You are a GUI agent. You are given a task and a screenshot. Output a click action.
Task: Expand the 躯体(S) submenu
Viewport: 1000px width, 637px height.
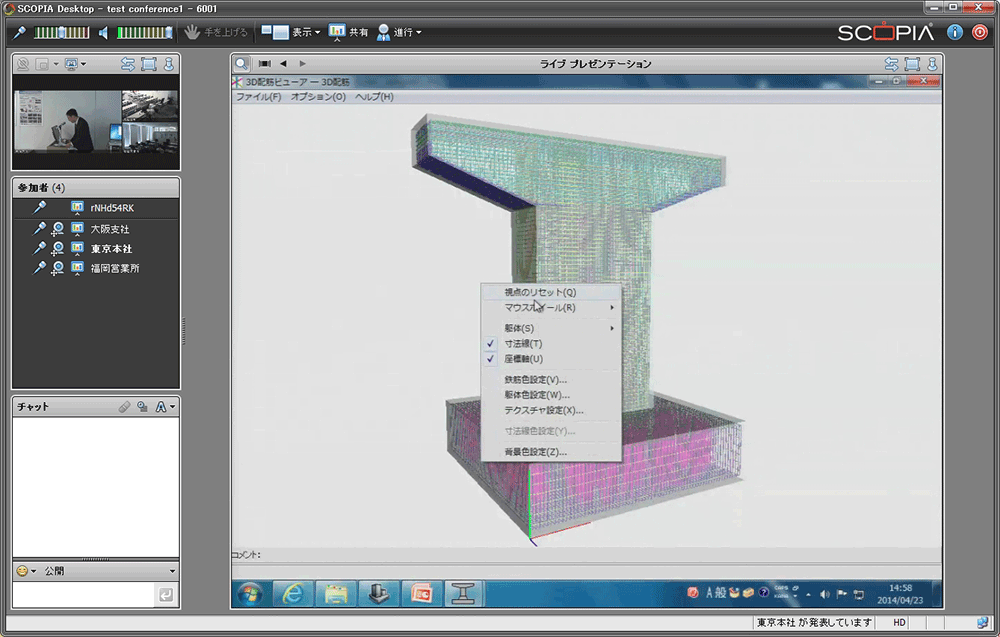point(551,328)
